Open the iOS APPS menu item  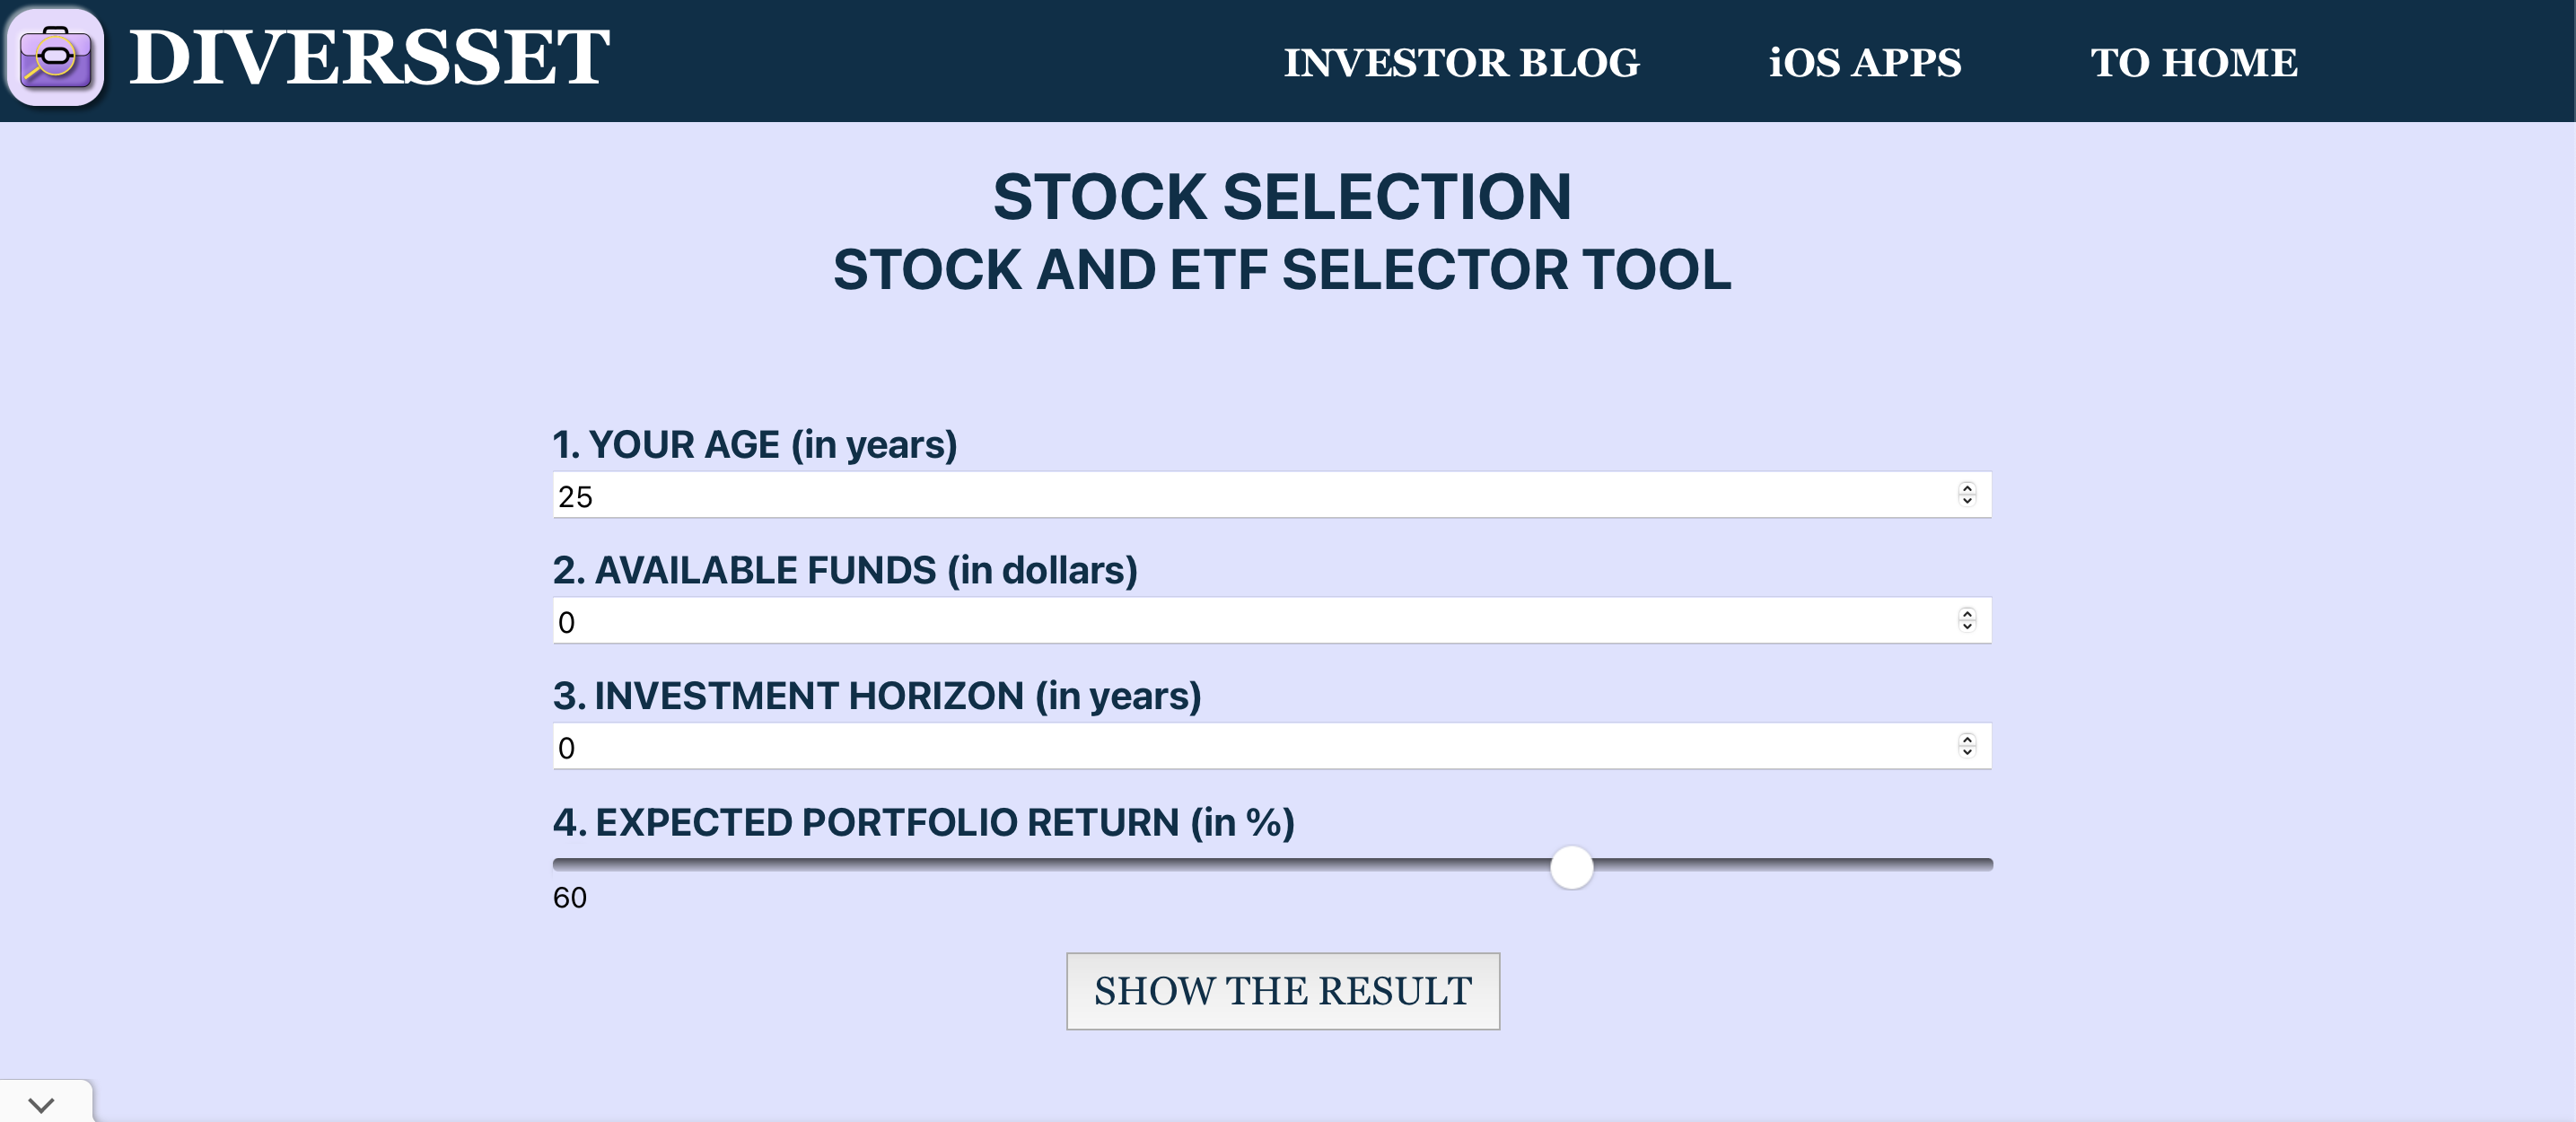click(x=1865, y=62)
